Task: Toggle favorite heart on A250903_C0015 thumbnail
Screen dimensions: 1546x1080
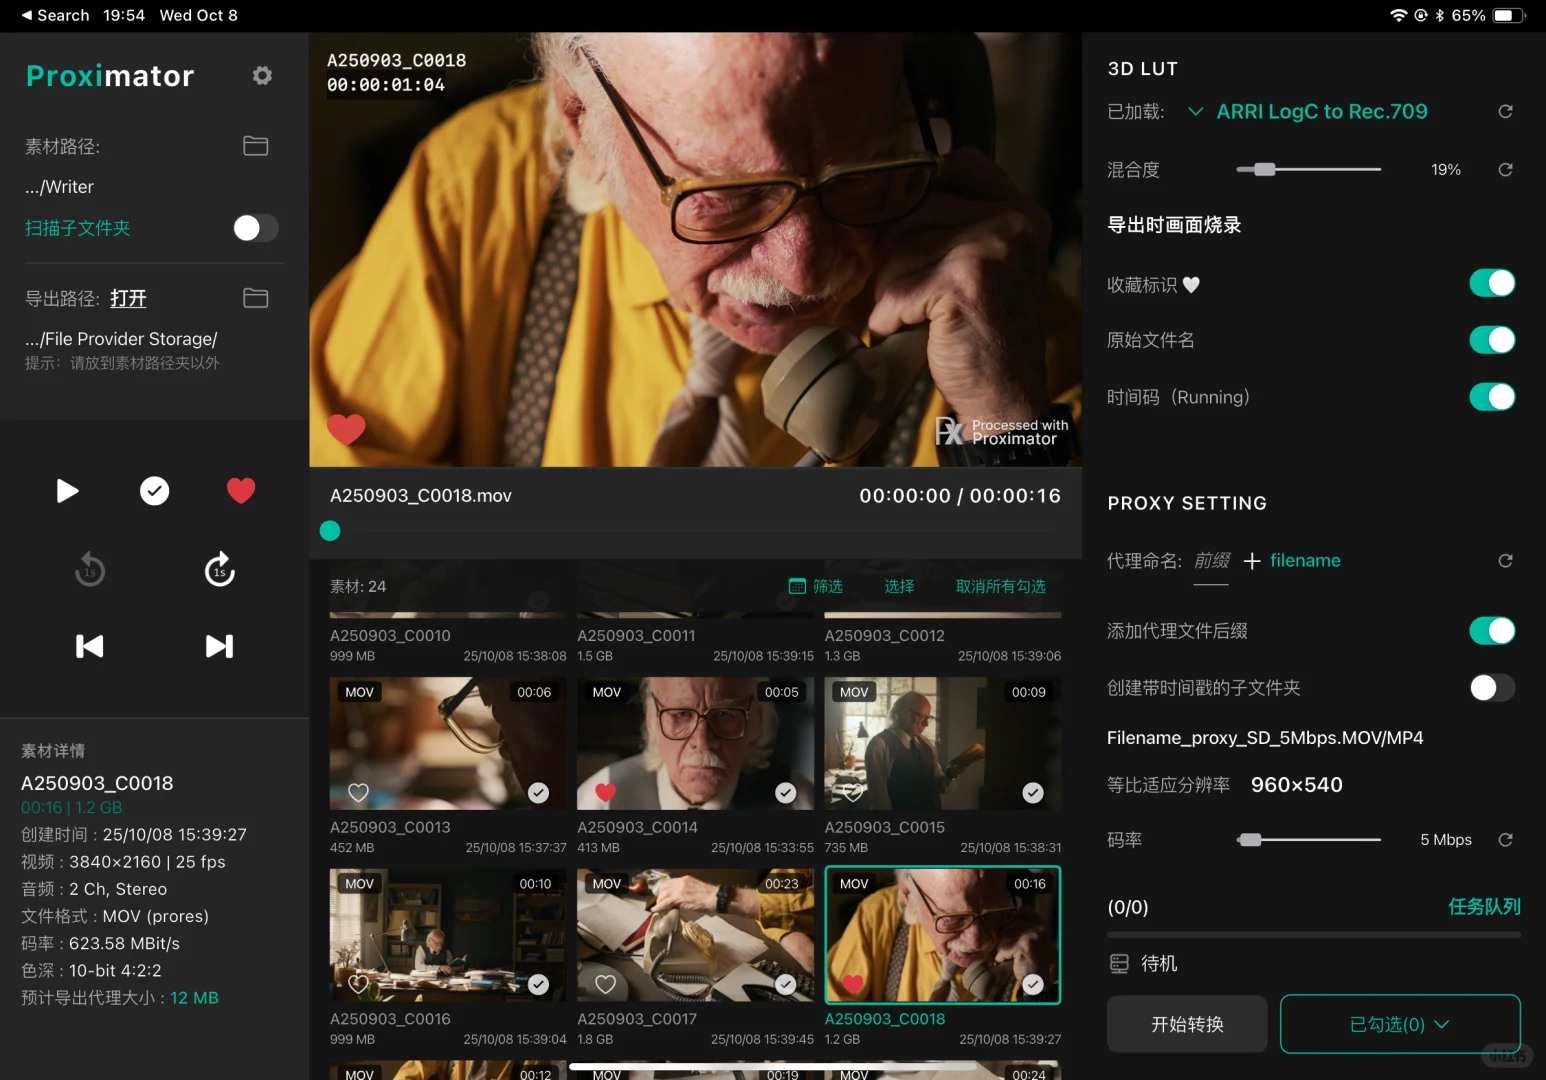Action: 852,793
